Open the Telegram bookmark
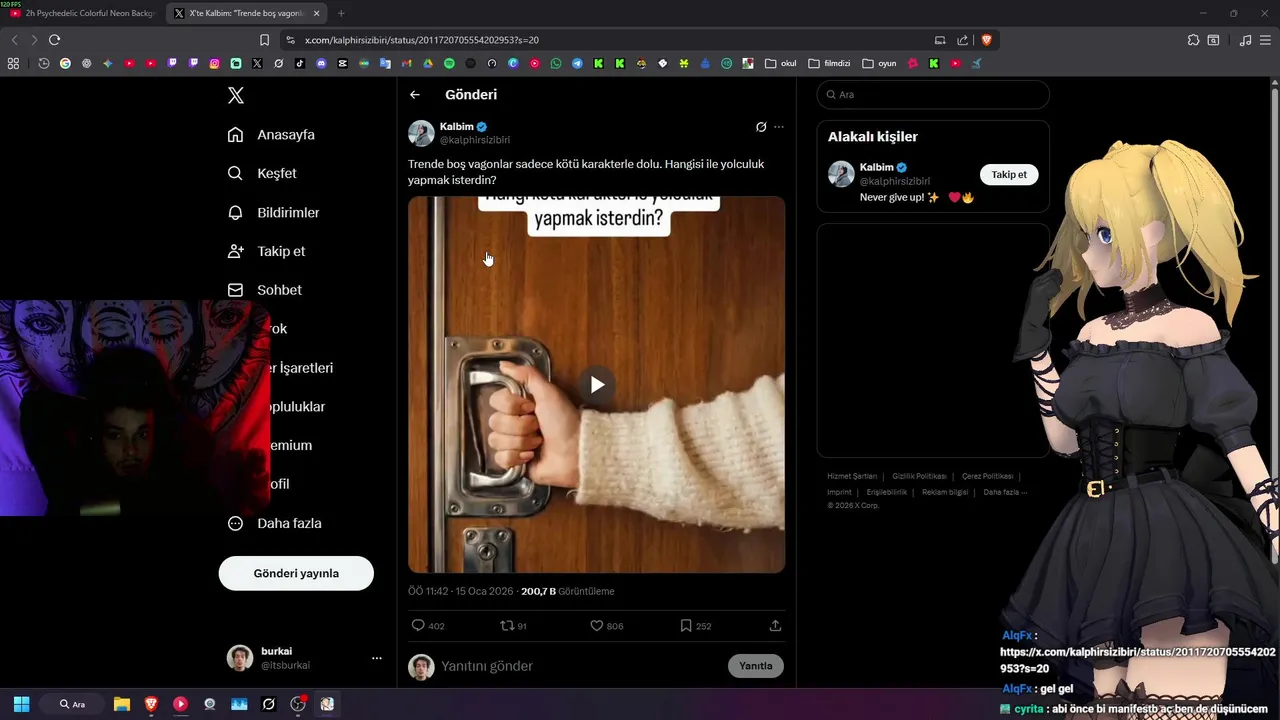Image resolution: width=1280 pixels, height=720 pixels. 577,63
